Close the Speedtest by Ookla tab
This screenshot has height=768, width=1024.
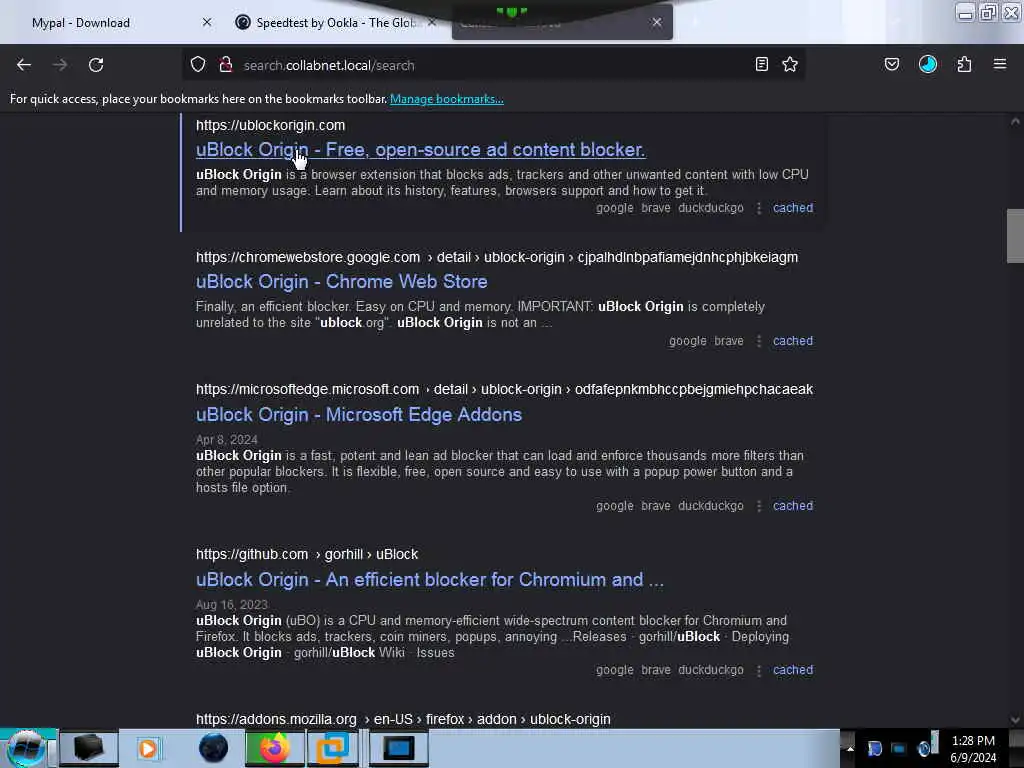(x=432, y=22)
